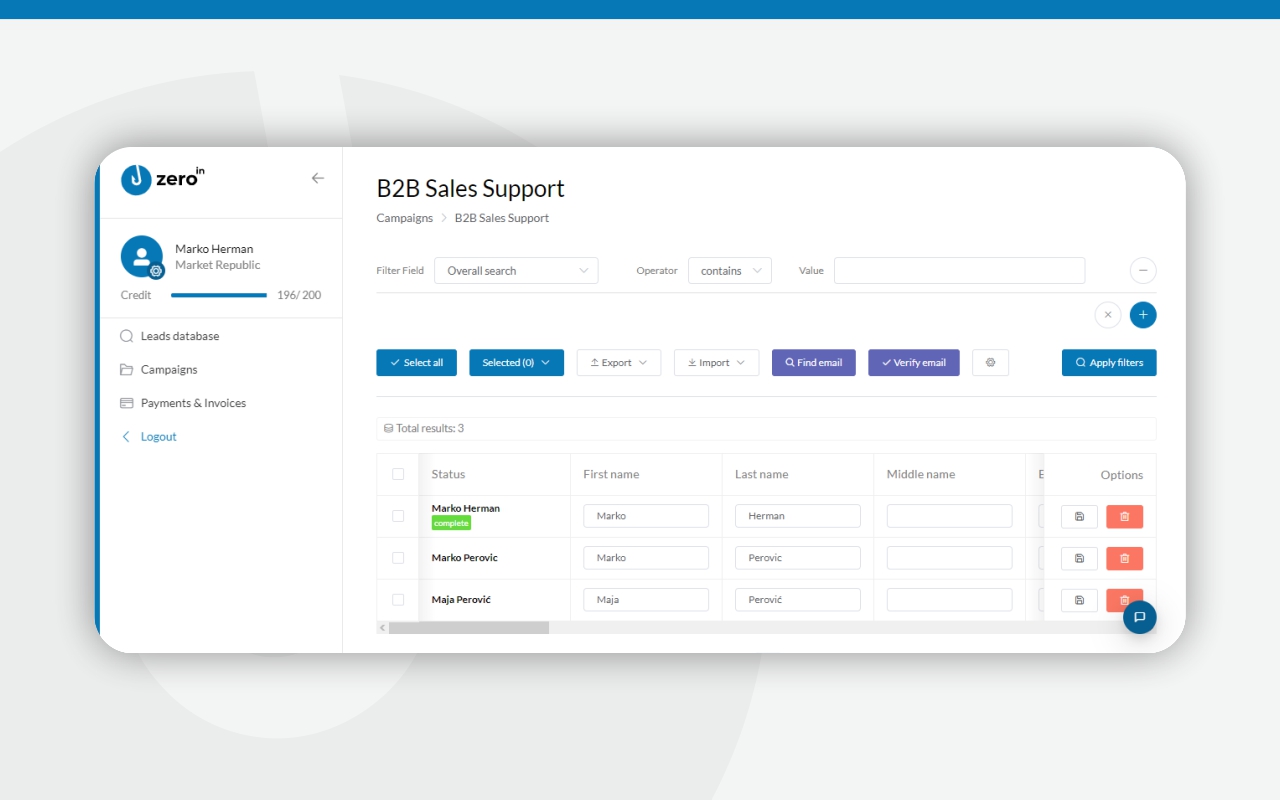Image resolution: width=1280 pixels, height=800 pixels.
Task: Expand the Export dropdown
Action: tap(618, 362)
